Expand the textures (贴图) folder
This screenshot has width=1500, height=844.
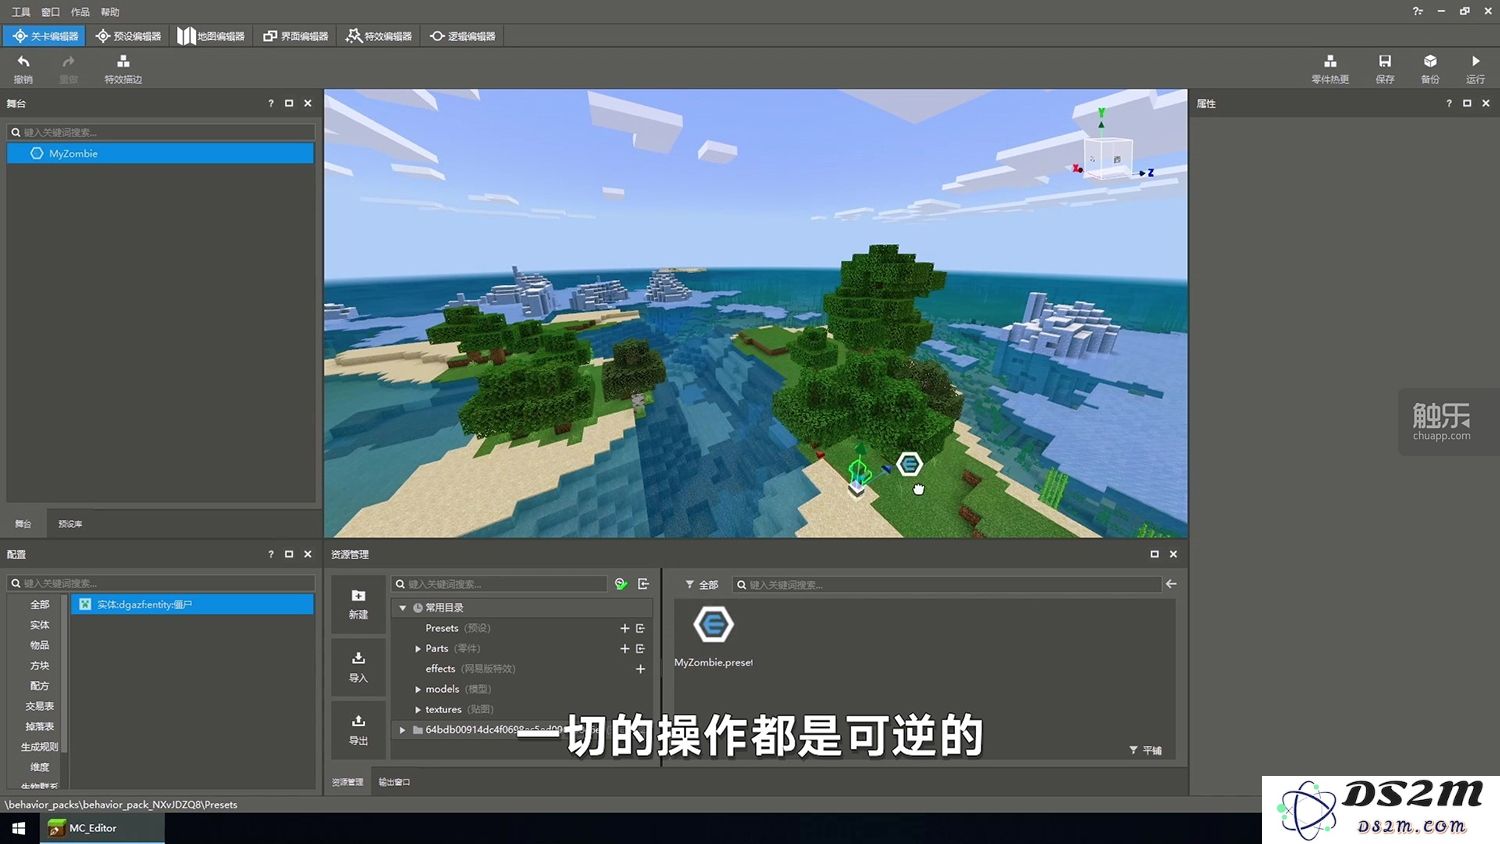pos(418,710)
